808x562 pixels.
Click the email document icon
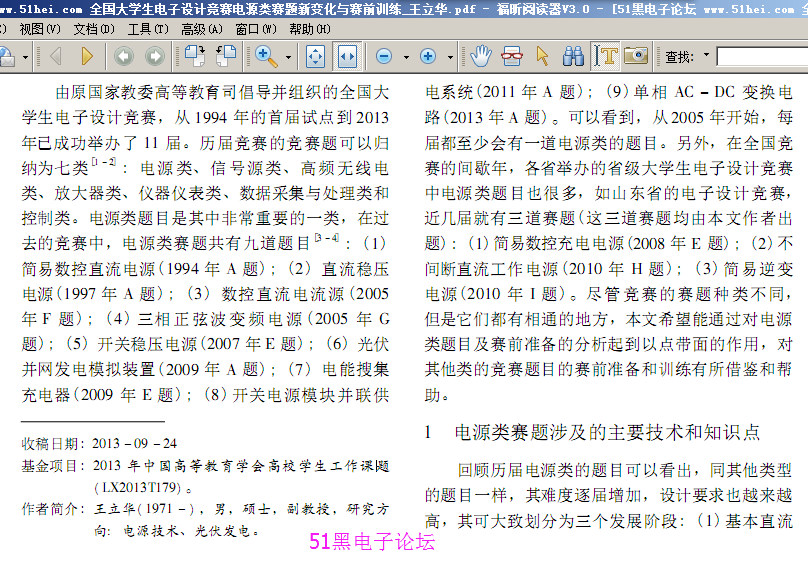[x=7, y=56]
